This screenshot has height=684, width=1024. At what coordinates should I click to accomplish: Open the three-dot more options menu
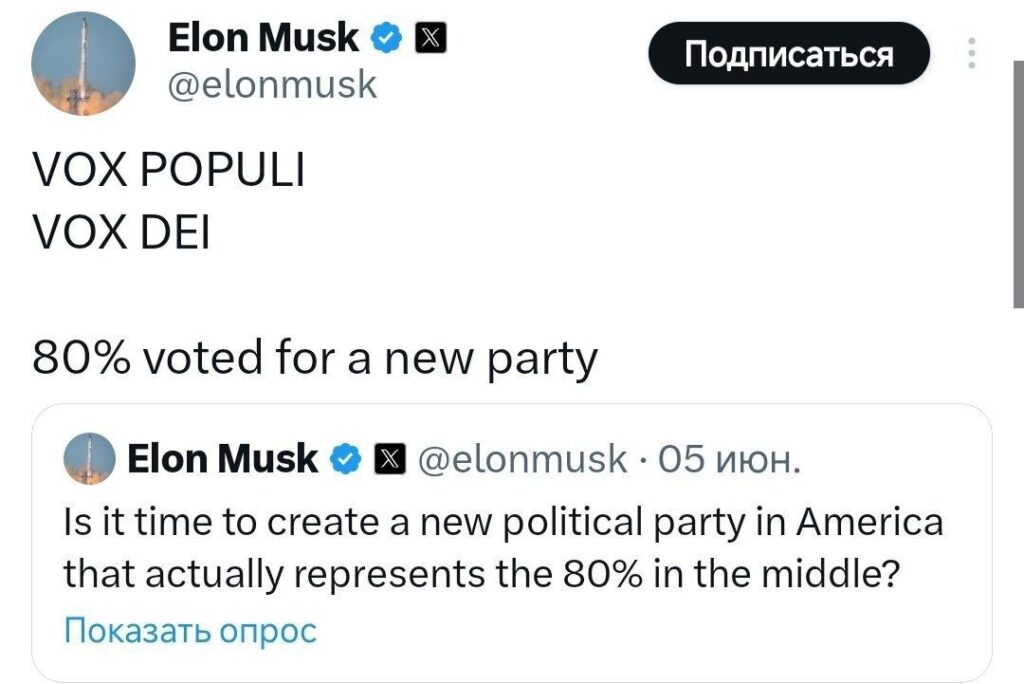pyautogui.click(x=969, y=54)
